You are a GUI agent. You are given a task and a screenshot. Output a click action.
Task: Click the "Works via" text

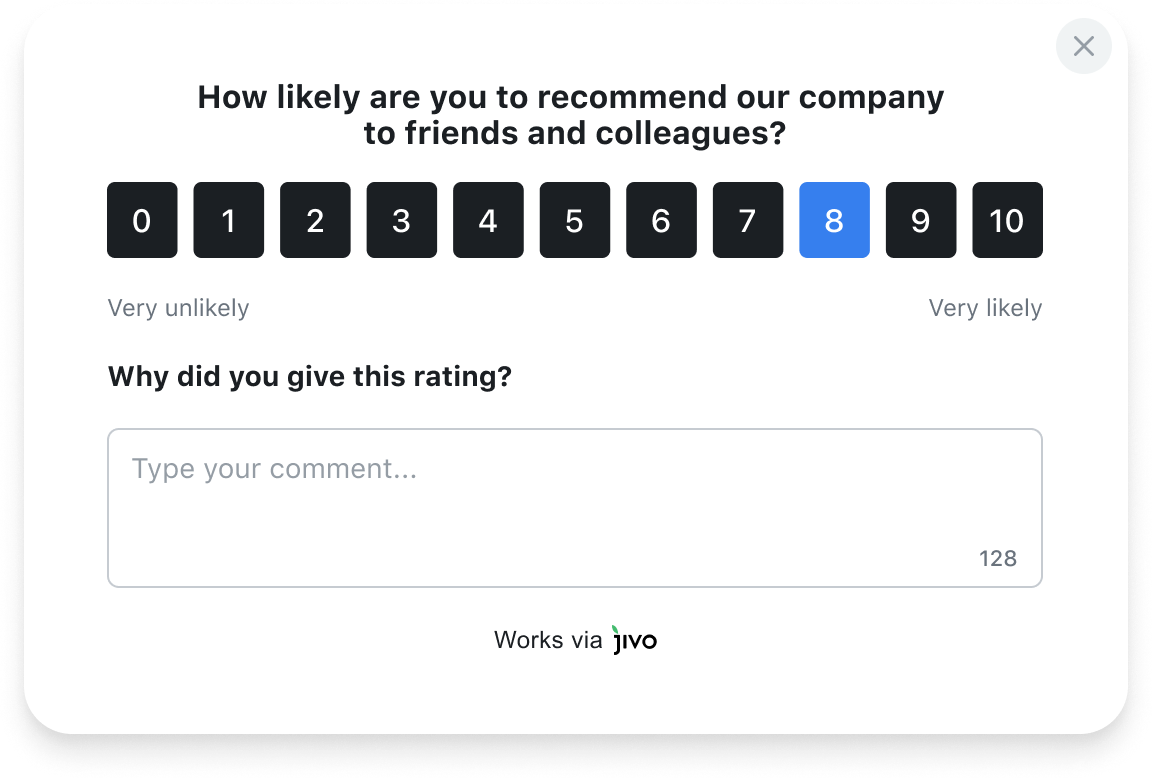click(548, 640)
